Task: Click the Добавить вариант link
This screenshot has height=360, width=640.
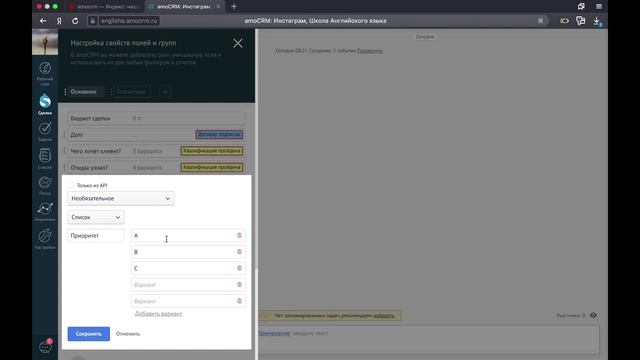Action: coord(158,313)
